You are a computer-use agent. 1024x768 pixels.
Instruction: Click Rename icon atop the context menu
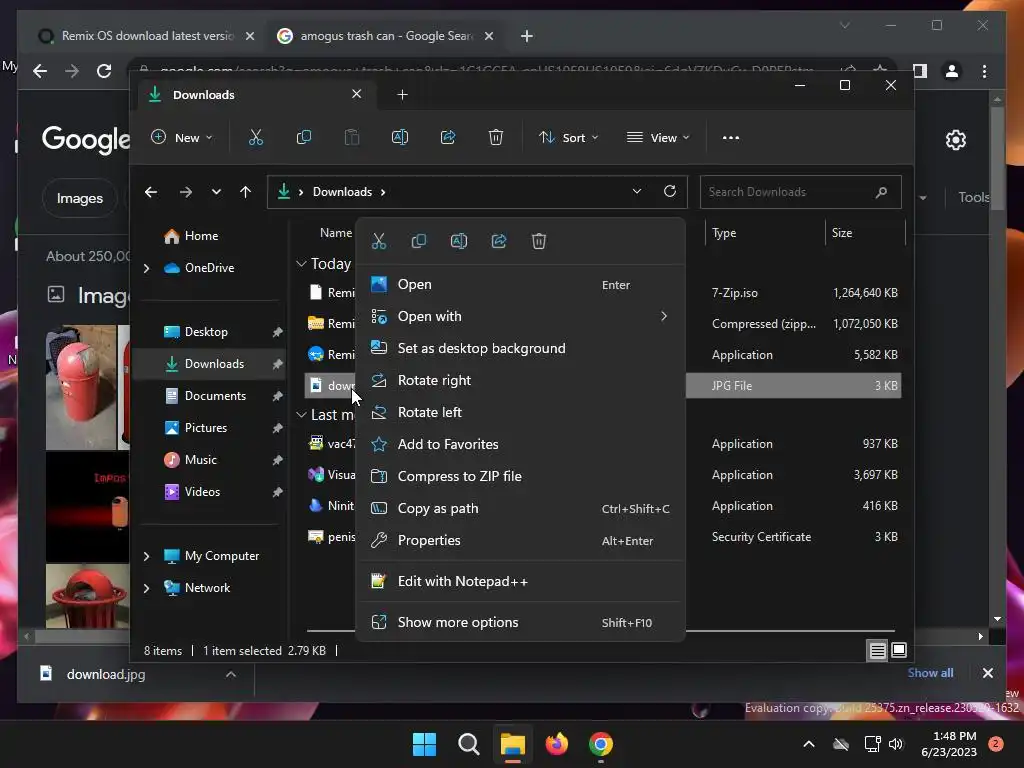[459, 241]
